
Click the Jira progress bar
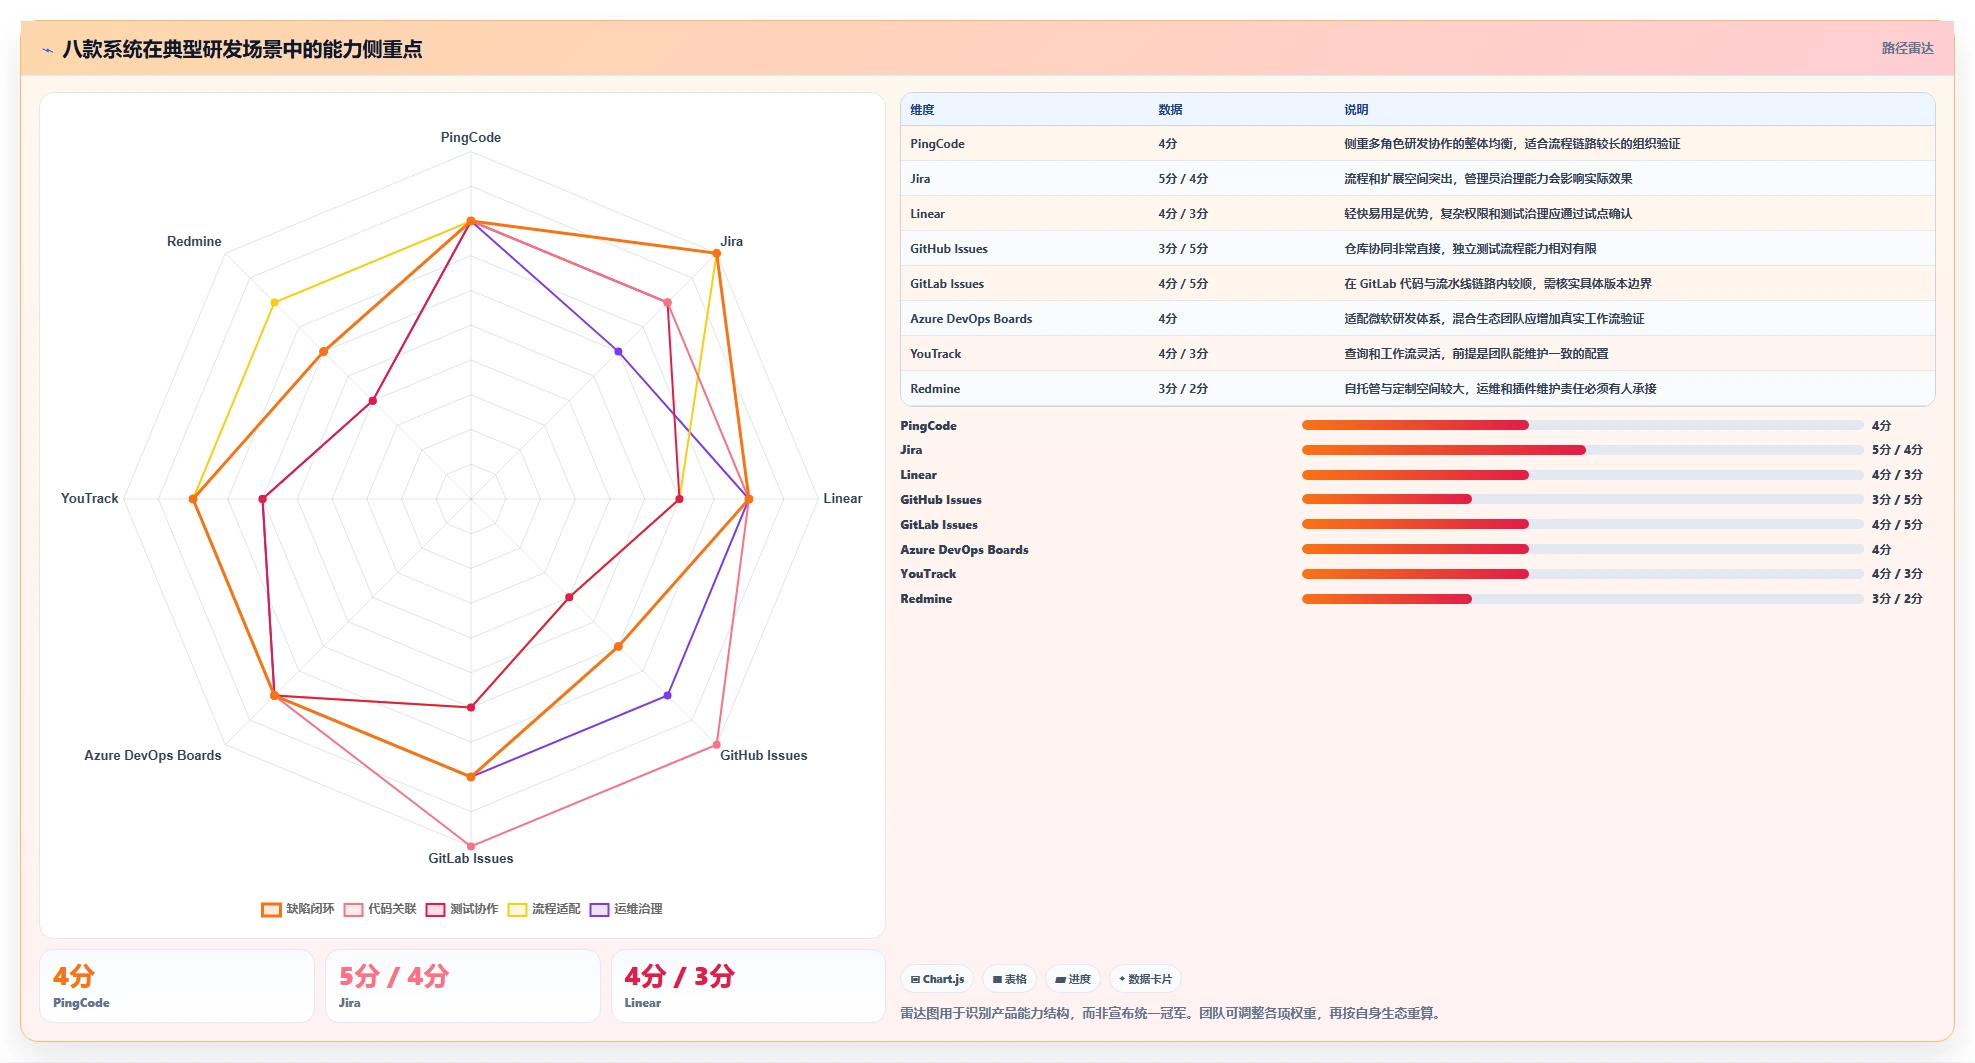point(1582,450)
